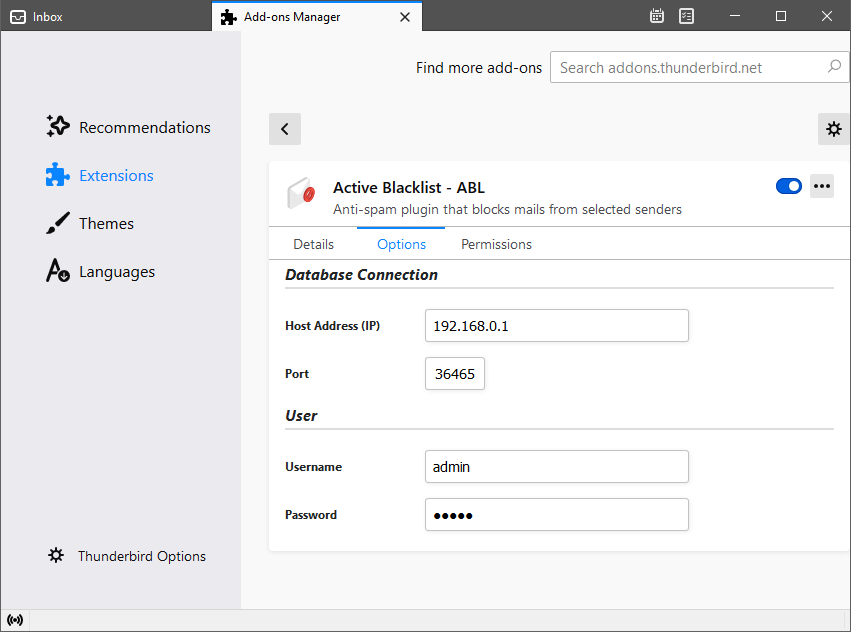Open the Calendar tab icon

pyautogui.click(x=657, y=16)
